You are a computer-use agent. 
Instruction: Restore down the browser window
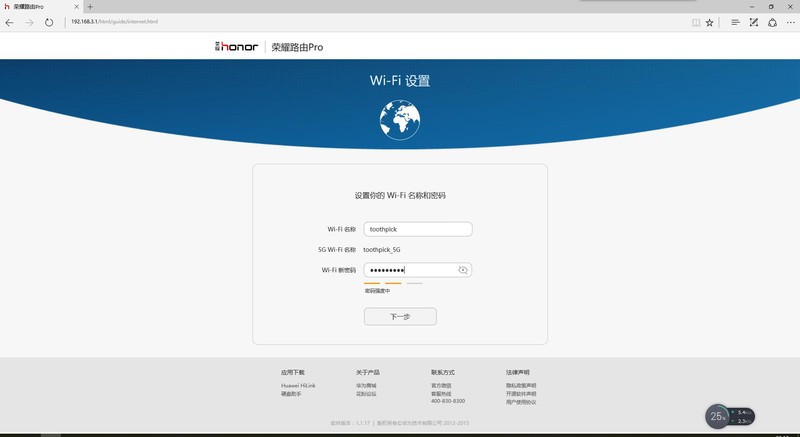point(771,7)
